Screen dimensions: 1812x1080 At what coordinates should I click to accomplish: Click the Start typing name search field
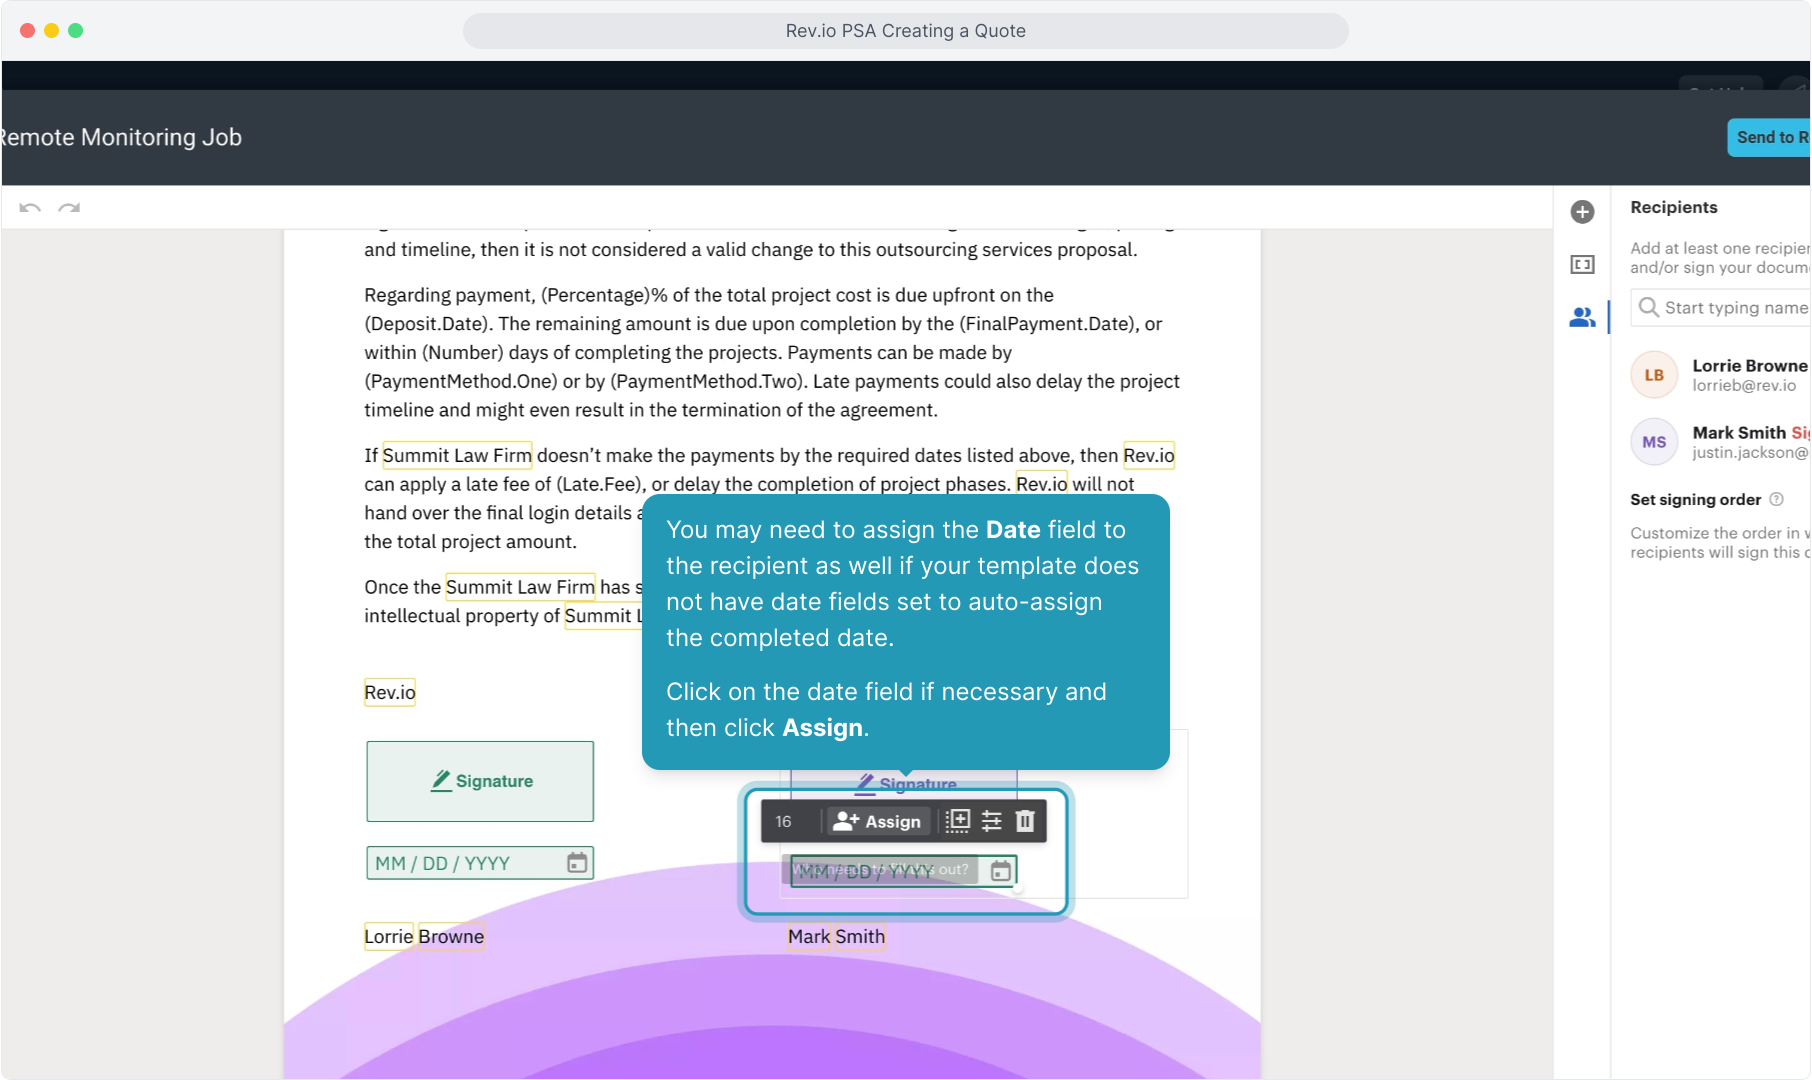(1721, 308)
